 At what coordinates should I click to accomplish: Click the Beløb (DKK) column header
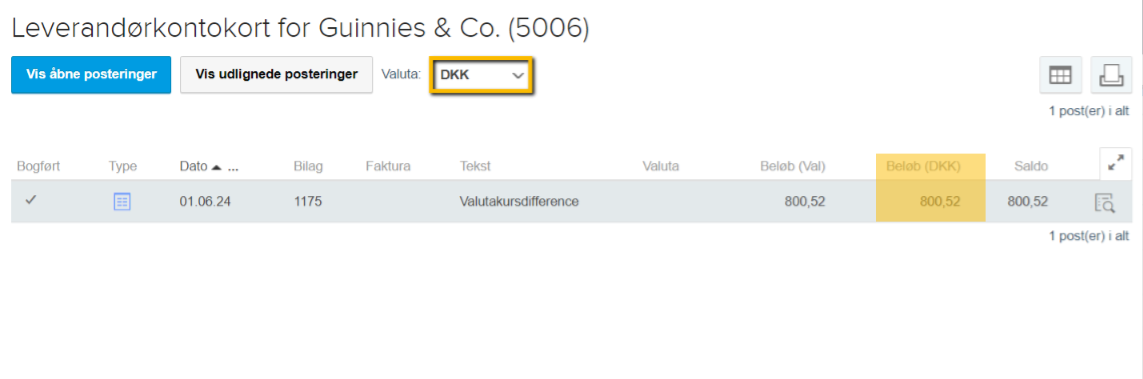point(923,166)
